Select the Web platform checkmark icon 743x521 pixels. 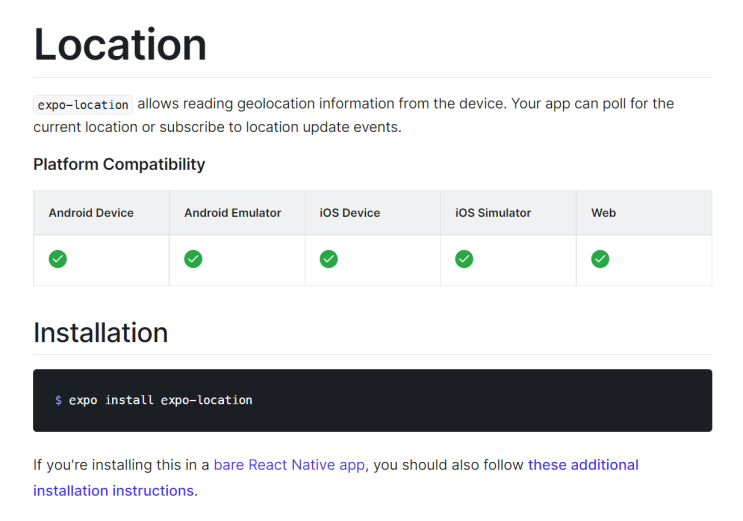(600, 259)
